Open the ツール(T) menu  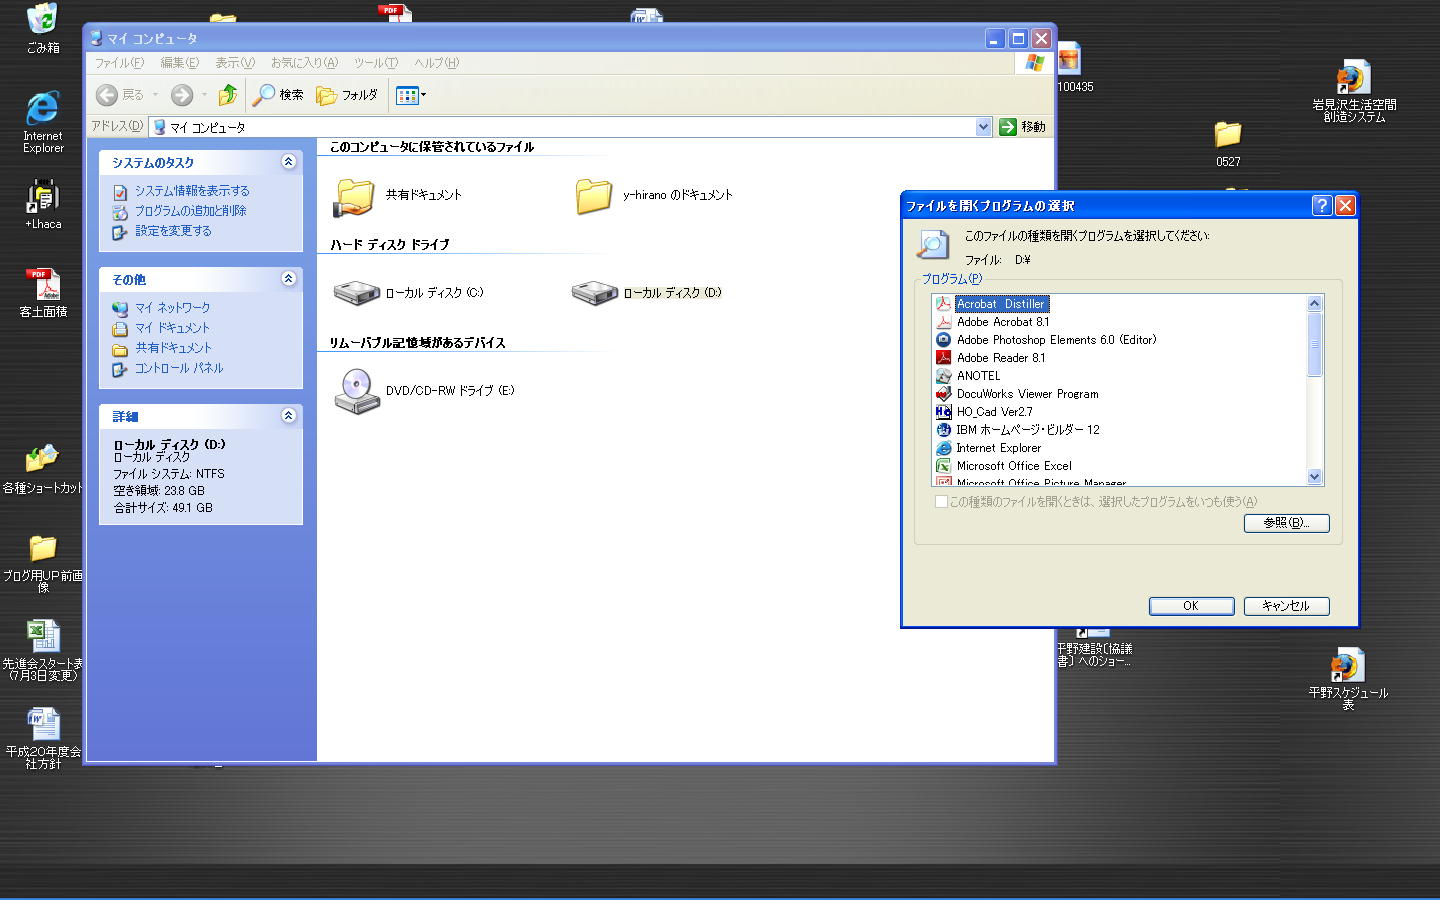(x=376, y=63)
